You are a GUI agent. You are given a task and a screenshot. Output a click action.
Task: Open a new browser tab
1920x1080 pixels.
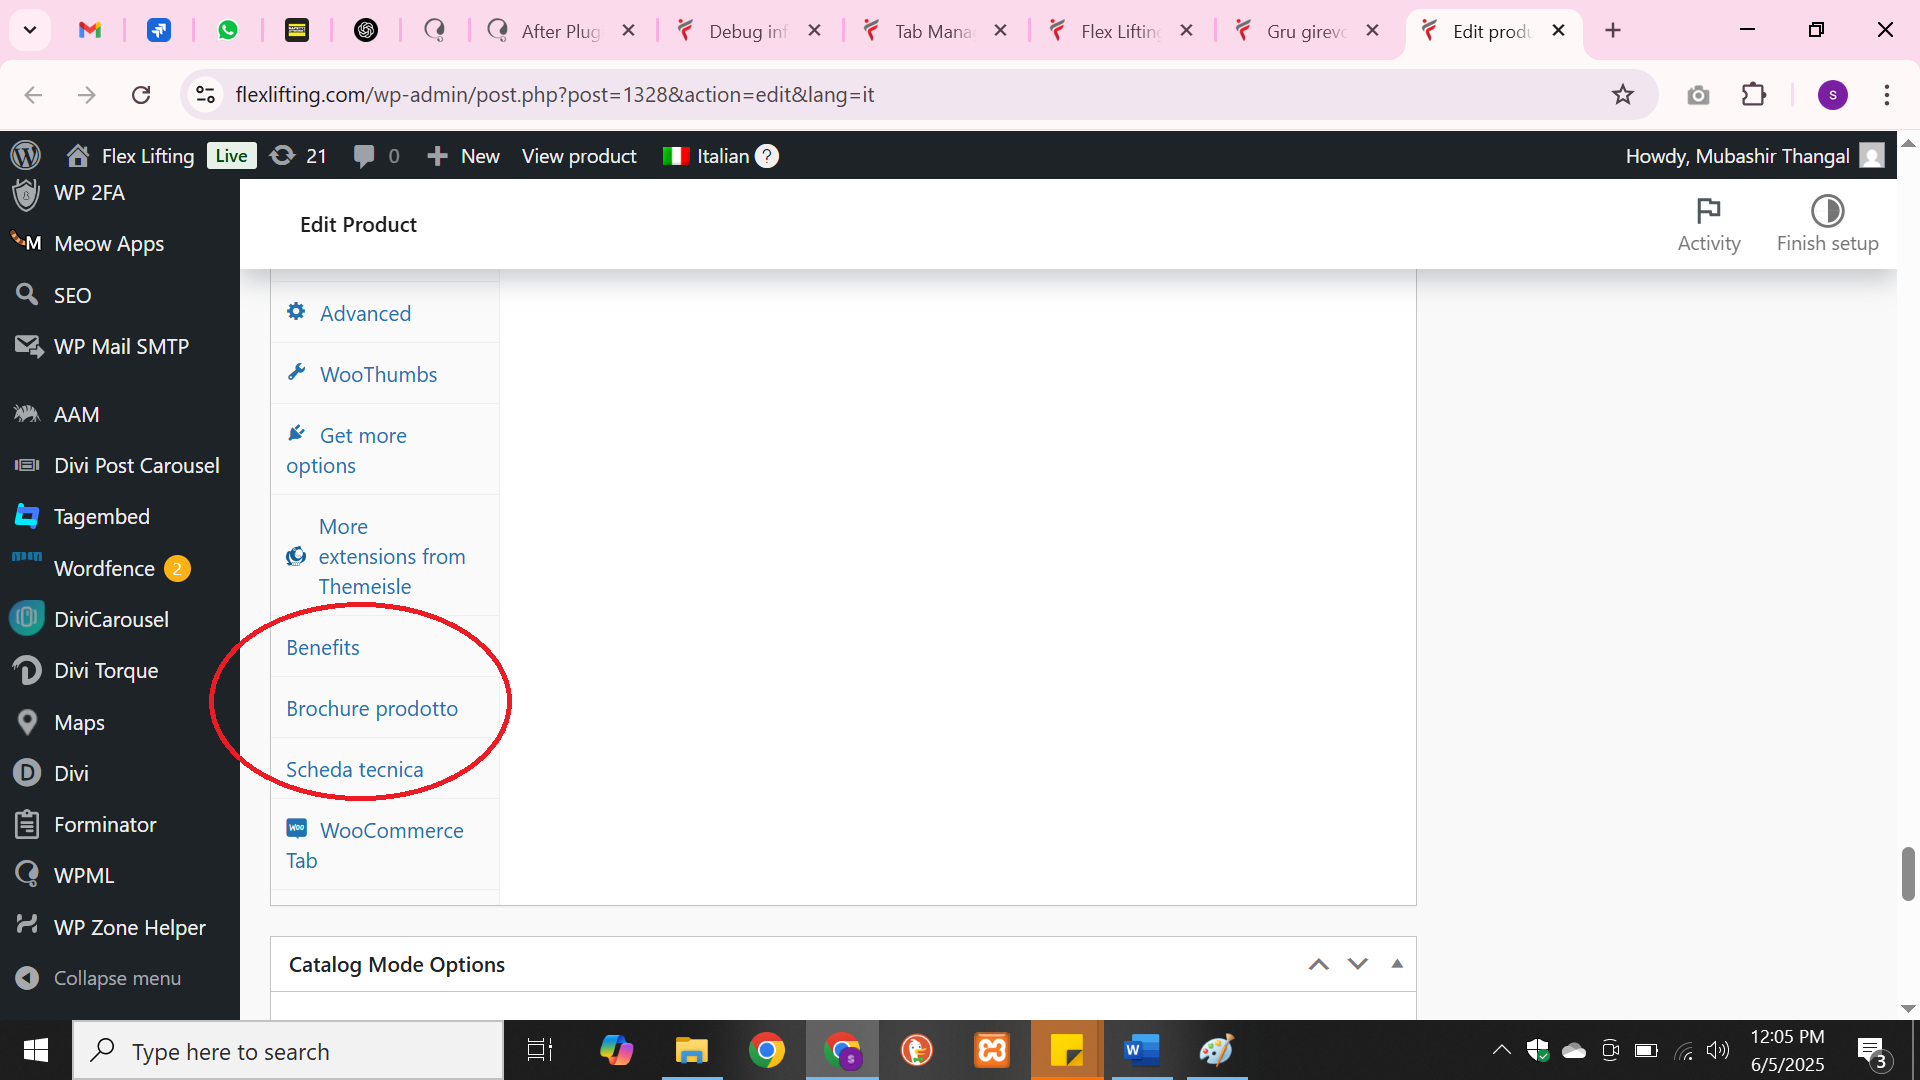[x=1612, y=30]
